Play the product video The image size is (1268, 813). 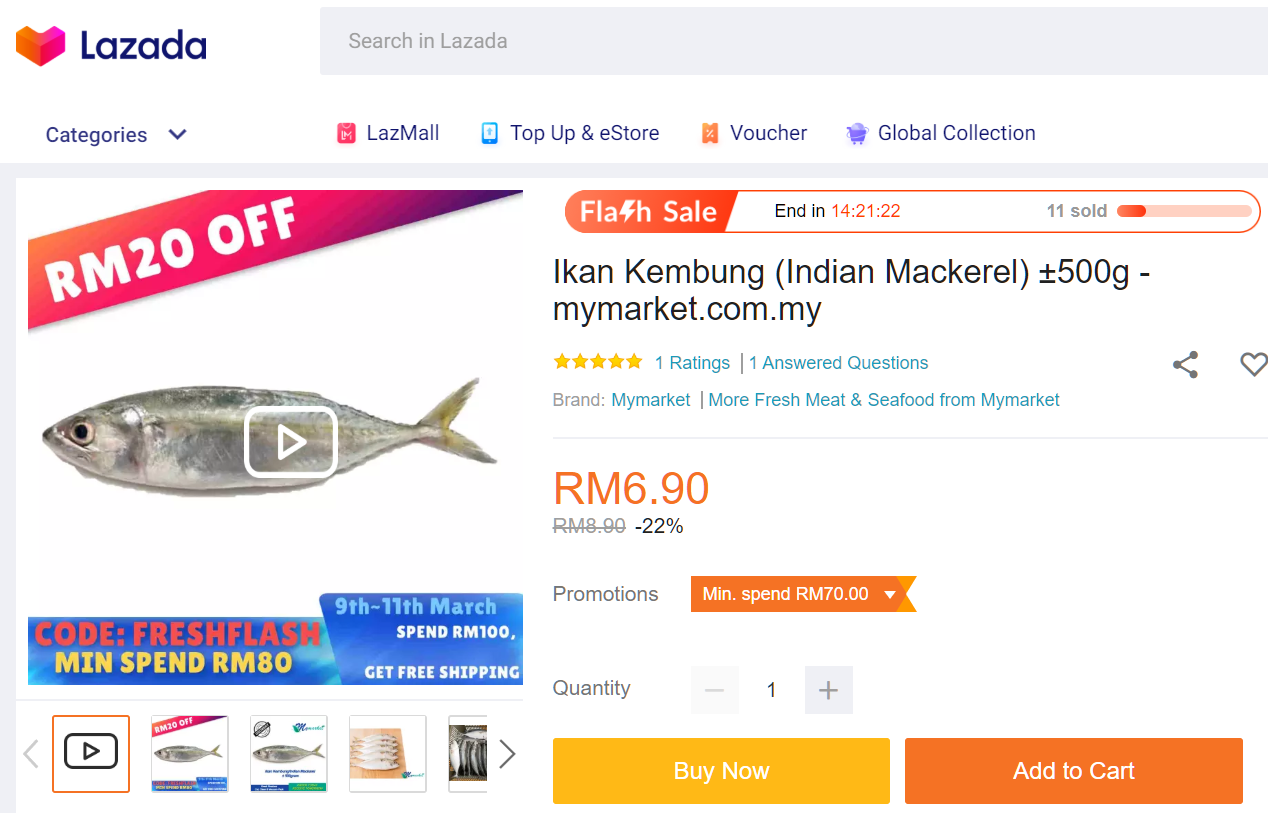290,440
